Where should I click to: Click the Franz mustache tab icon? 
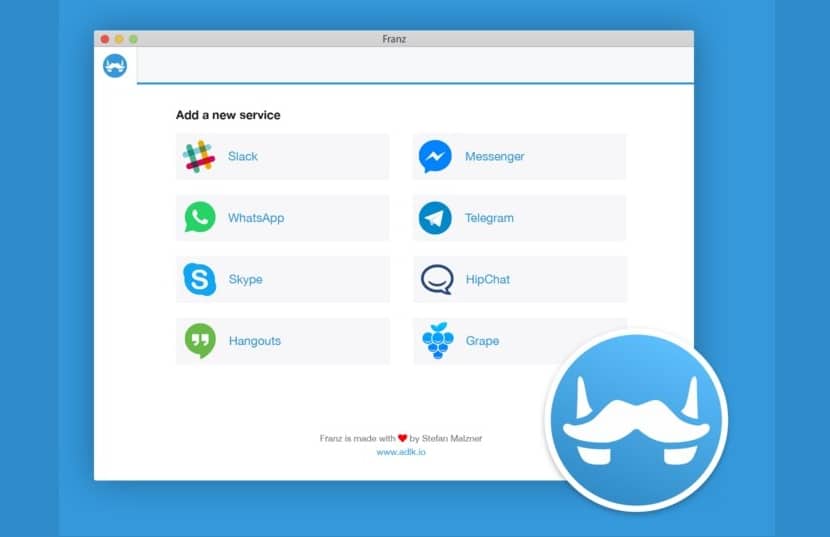(115, 66)
